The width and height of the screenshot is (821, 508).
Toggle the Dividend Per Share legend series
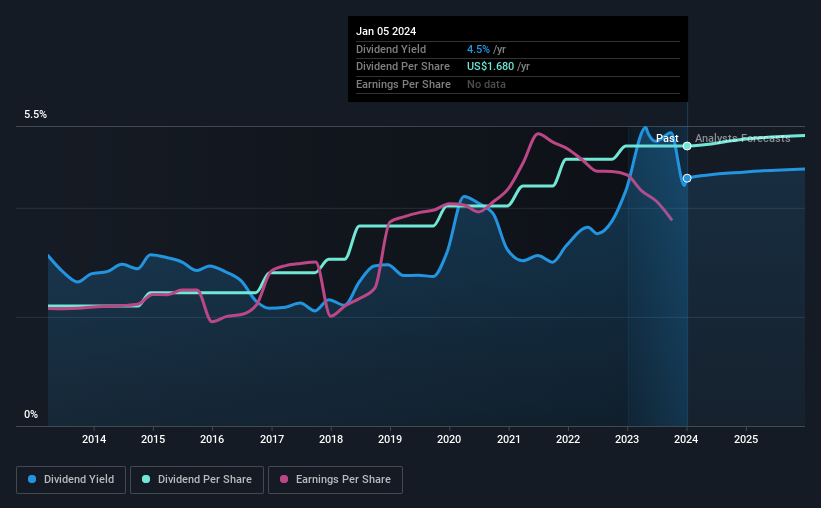tap(197, 480)
